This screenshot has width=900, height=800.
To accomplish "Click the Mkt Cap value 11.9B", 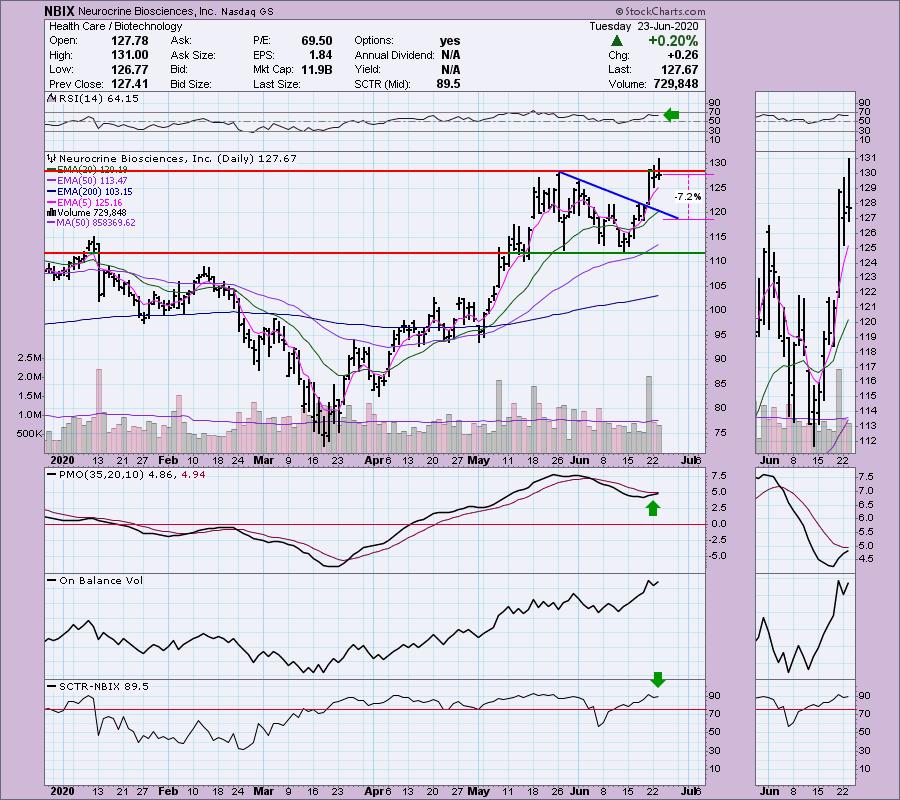I will click(x=317, y=69).
